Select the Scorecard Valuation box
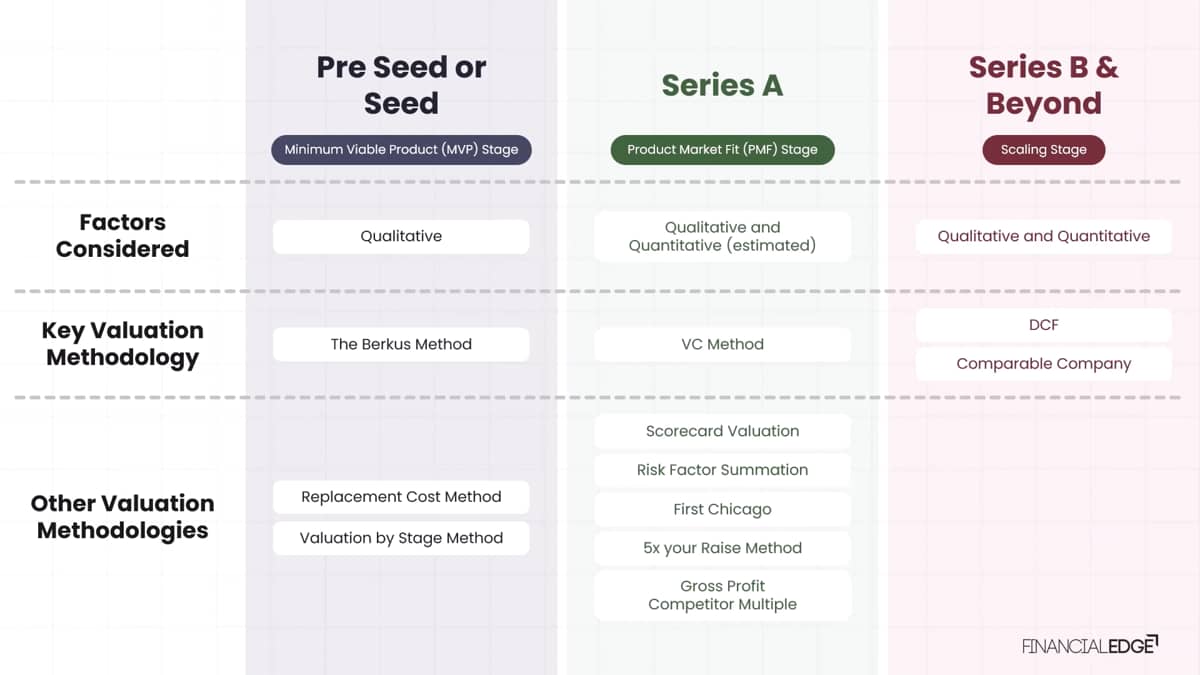The height and width of the screenshot is (675, 1200). pos(722,431)
